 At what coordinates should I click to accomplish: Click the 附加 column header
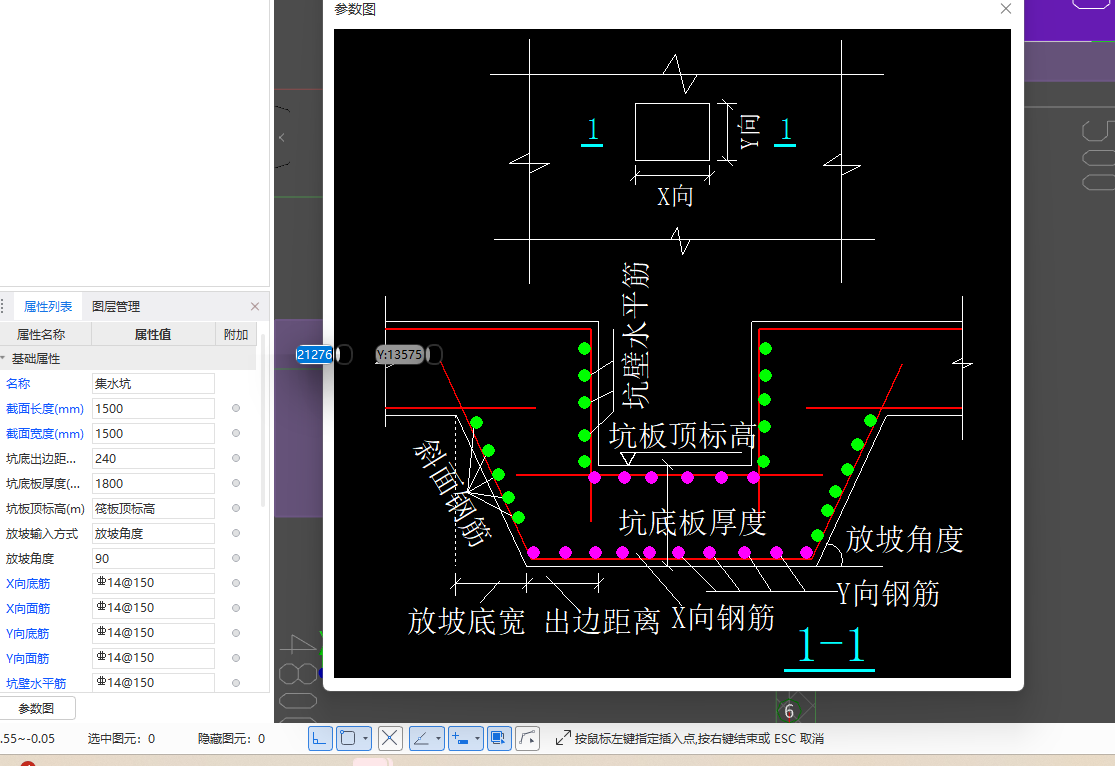coord(236,334)
